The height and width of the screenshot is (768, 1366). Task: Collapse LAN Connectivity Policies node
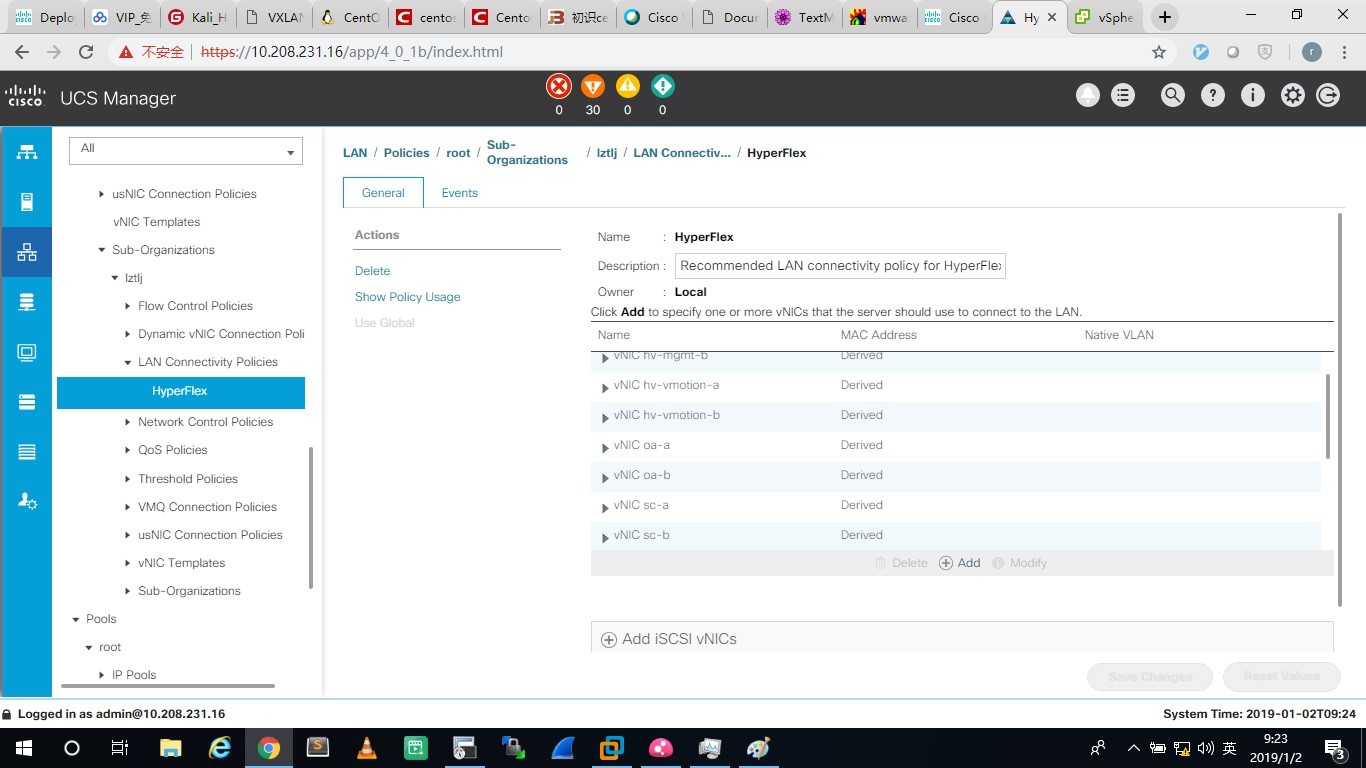click(128, 362)
